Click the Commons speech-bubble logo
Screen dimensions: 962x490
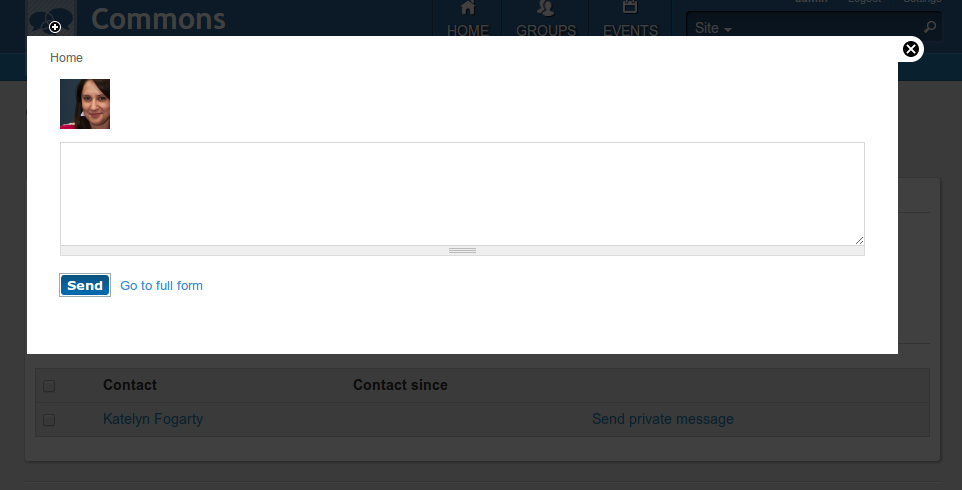click(x=51, y=18)
